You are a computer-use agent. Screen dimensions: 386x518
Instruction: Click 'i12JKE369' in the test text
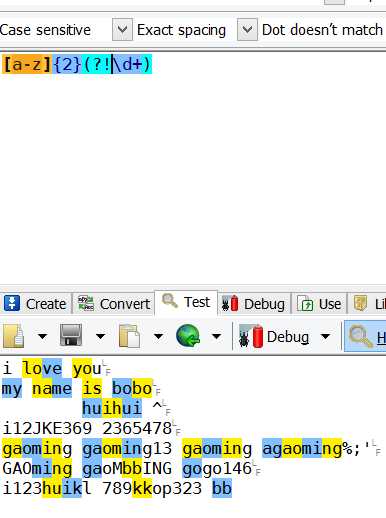click(47, 428)
